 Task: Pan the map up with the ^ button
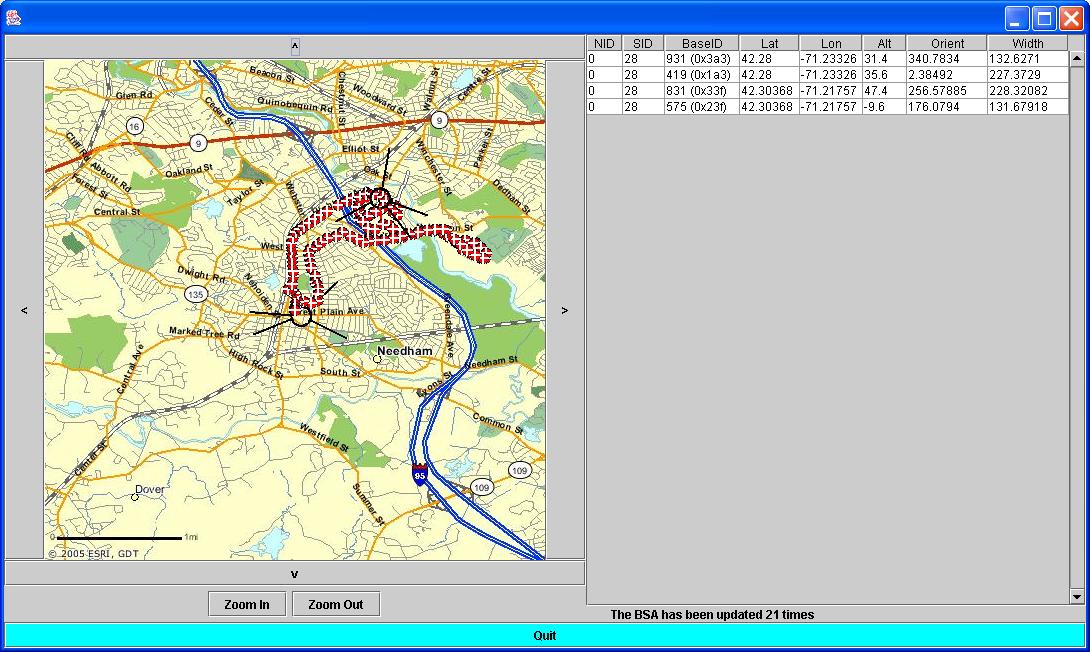tap(295, 46)
